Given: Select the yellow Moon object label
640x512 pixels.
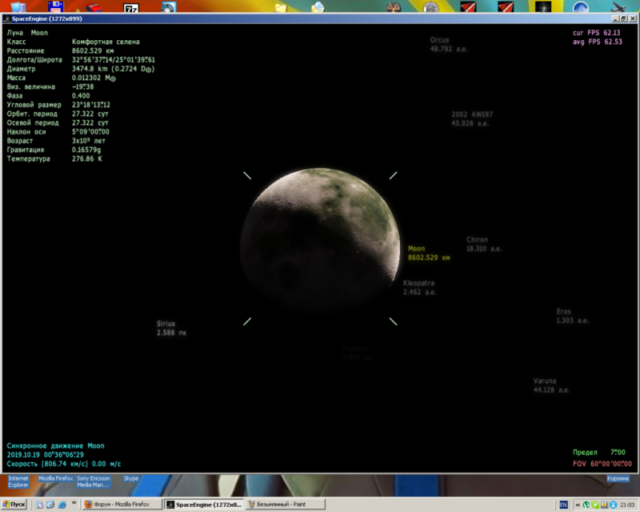Looking at the screenshot, I should 429,253.
